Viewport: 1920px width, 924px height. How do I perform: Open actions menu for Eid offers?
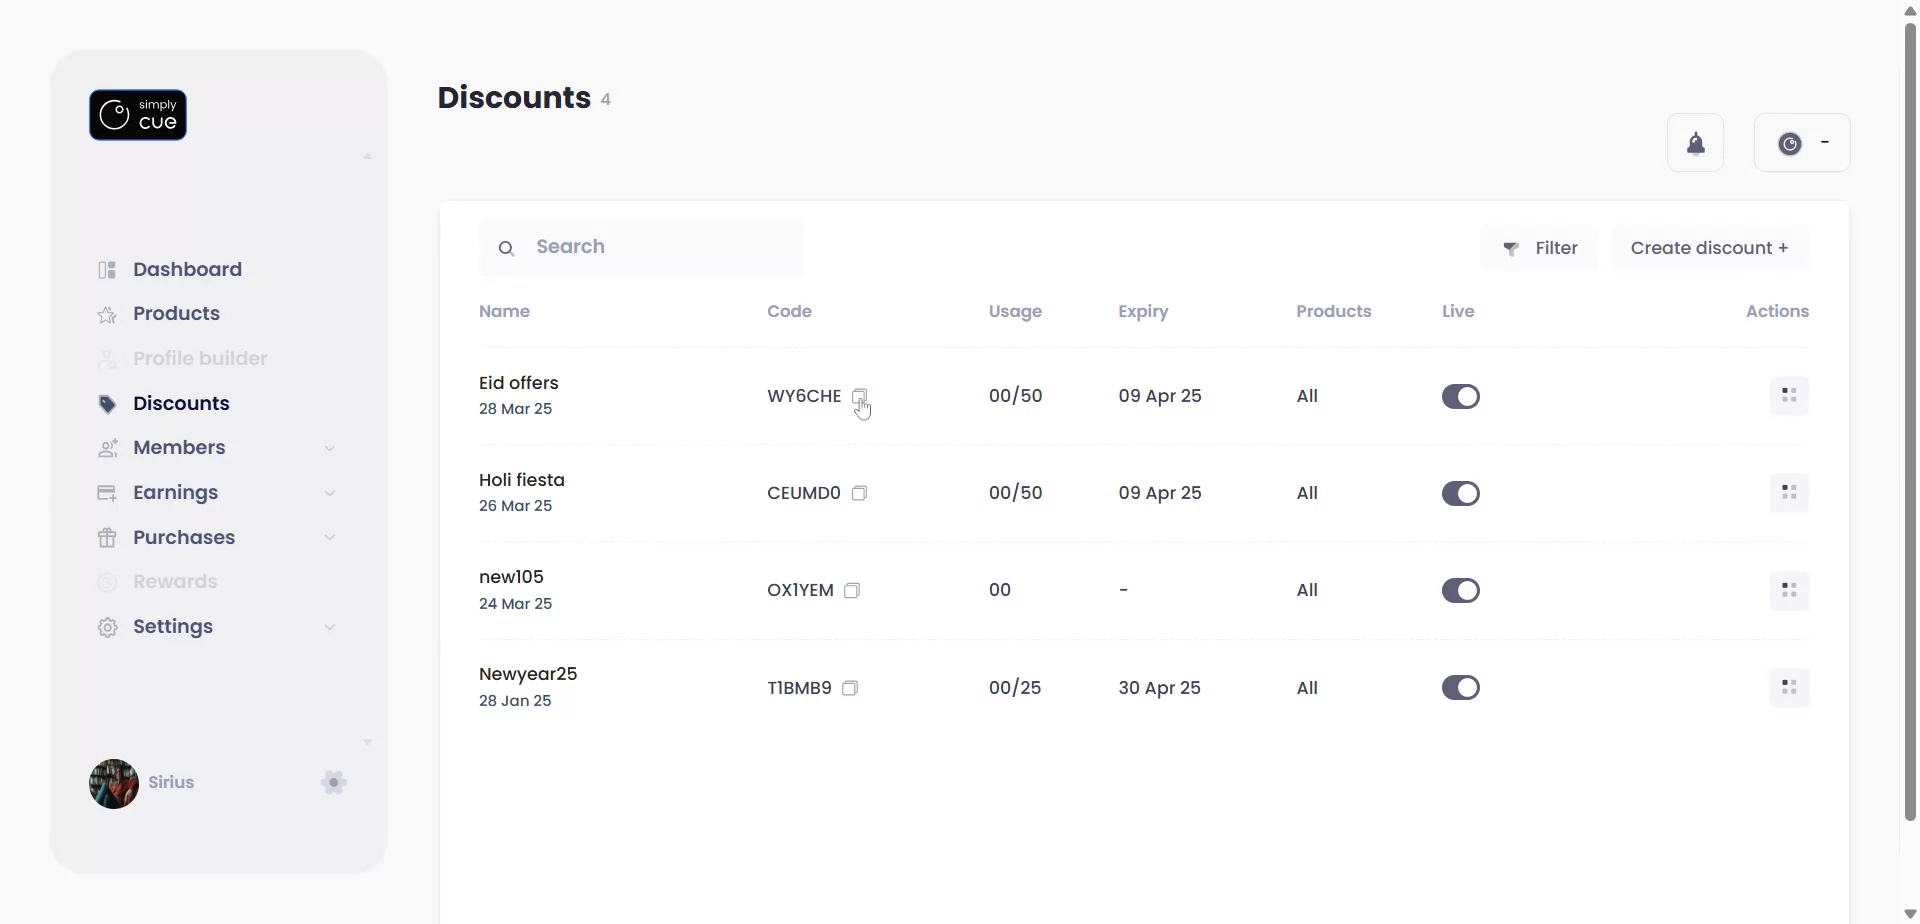[1789, 396]
